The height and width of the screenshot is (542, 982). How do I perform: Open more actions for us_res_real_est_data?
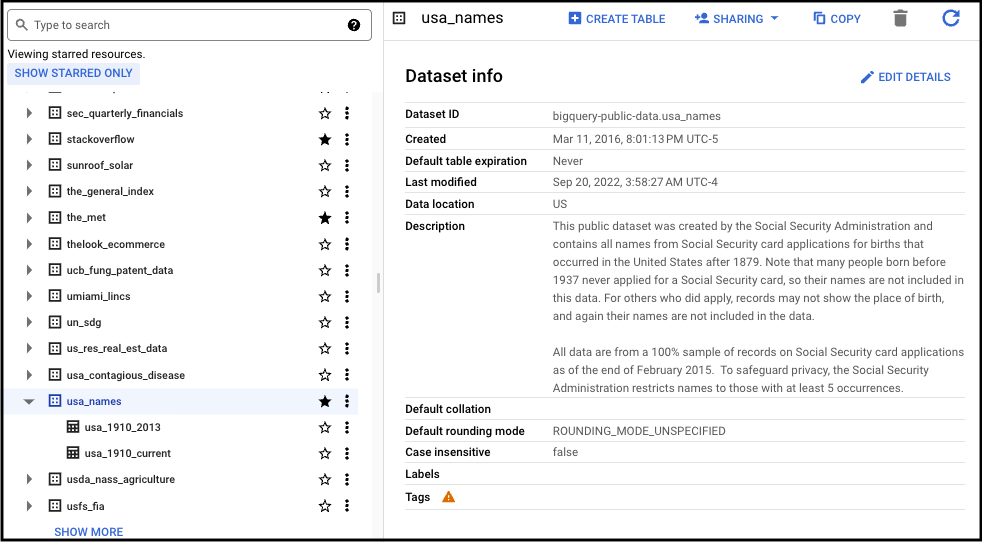point(347,348)
